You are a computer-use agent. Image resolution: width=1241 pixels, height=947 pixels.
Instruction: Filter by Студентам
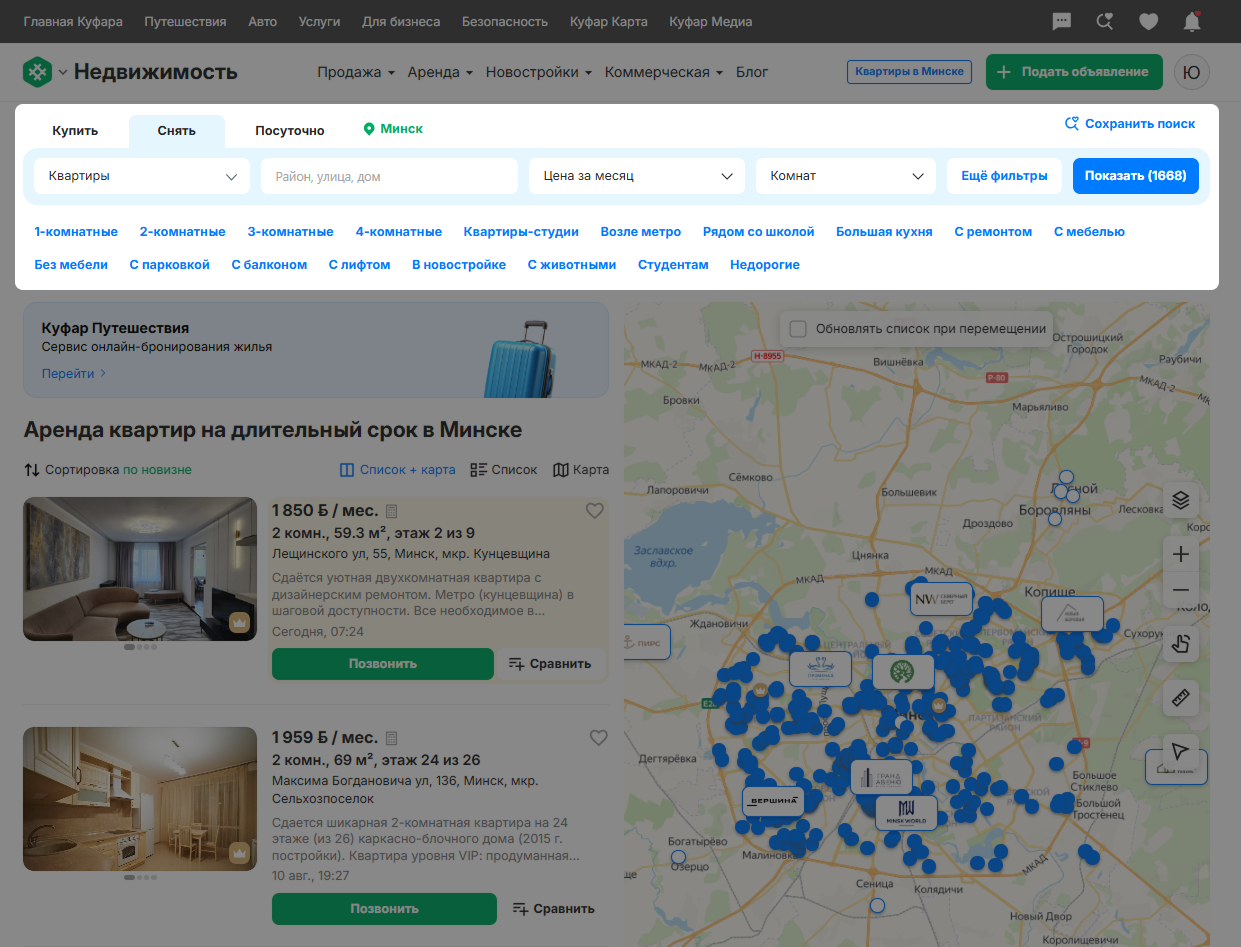coord(673,265)
